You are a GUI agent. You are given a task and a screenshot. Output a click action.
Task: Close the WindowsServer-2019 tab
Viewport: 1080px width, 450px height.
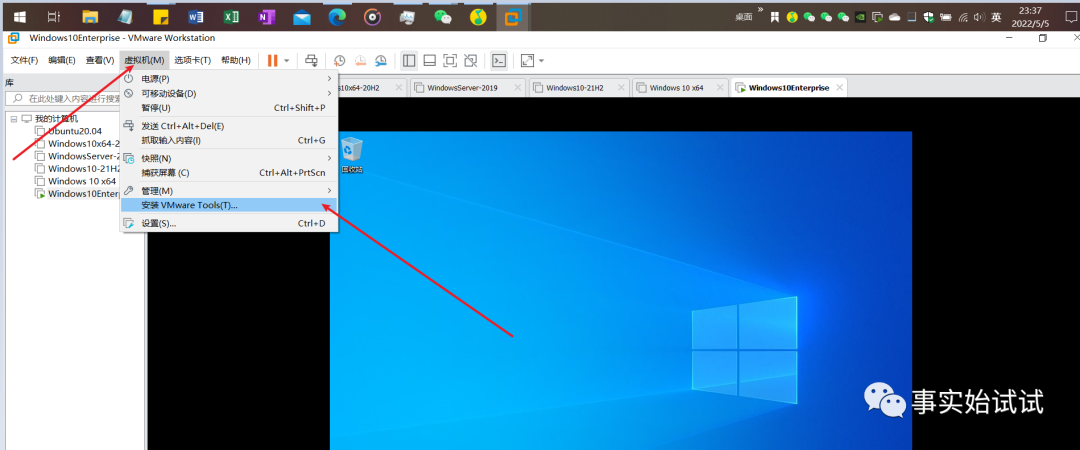click(x=517, y=88)
